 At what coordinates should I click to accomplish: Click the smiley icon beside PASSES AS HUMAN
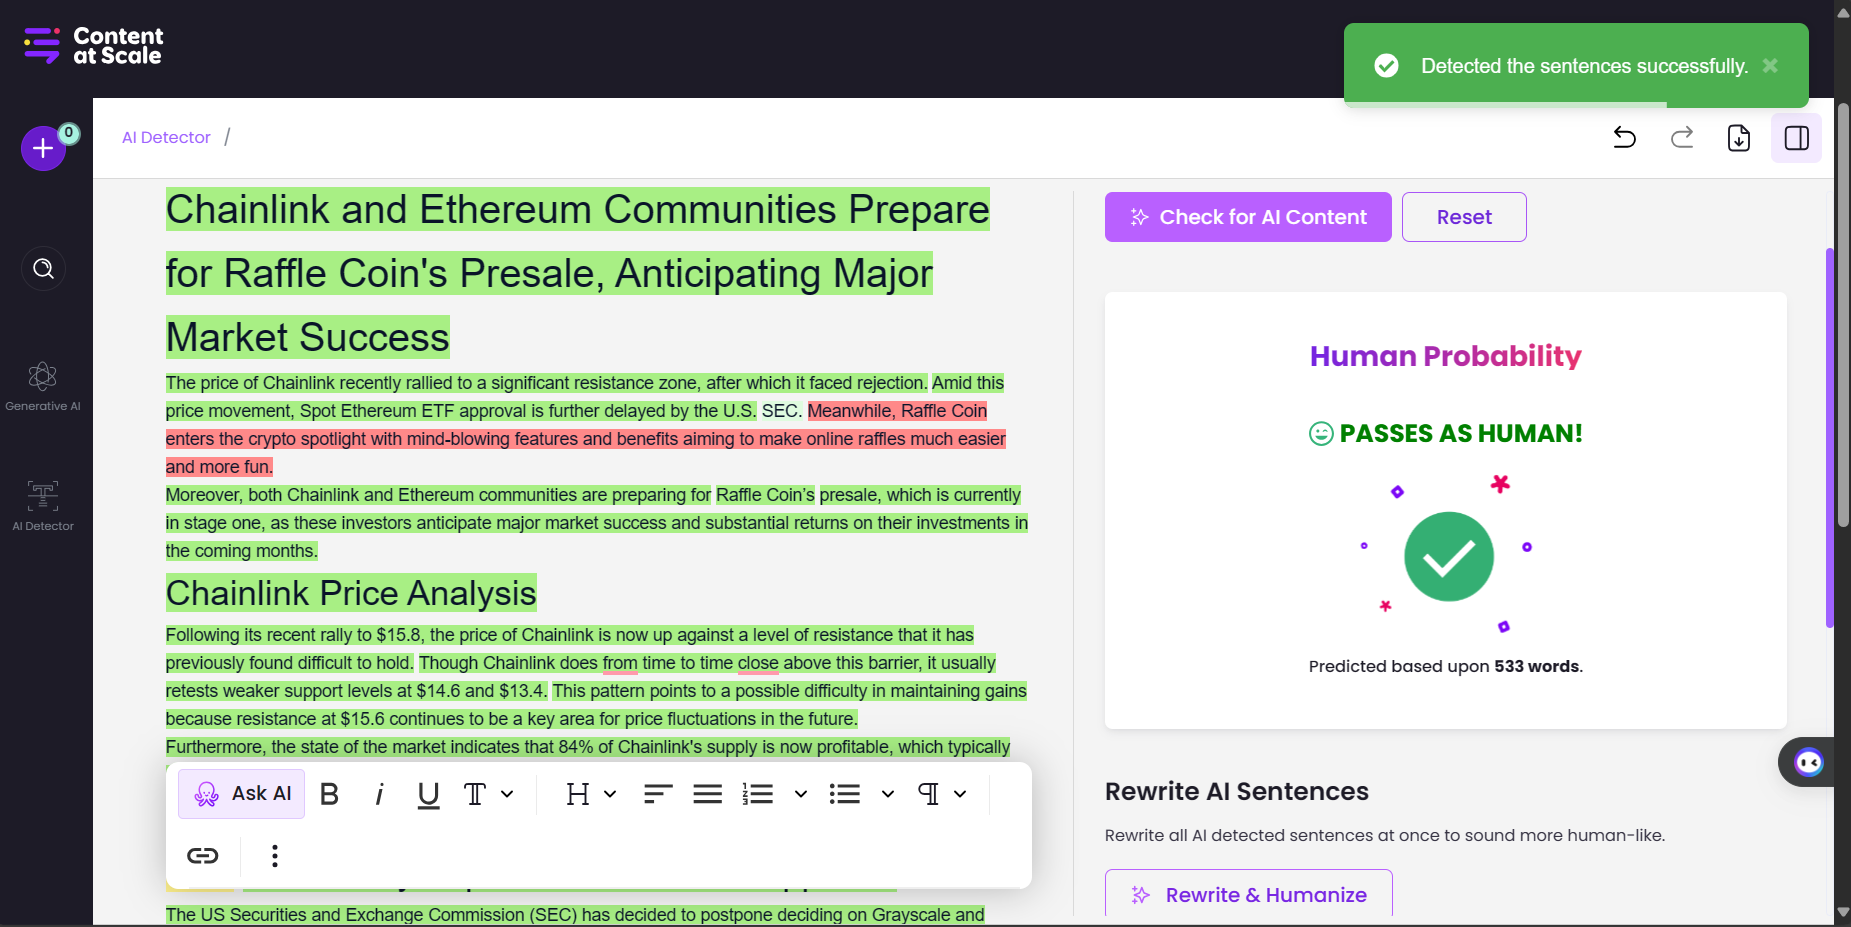[1321, 434]
